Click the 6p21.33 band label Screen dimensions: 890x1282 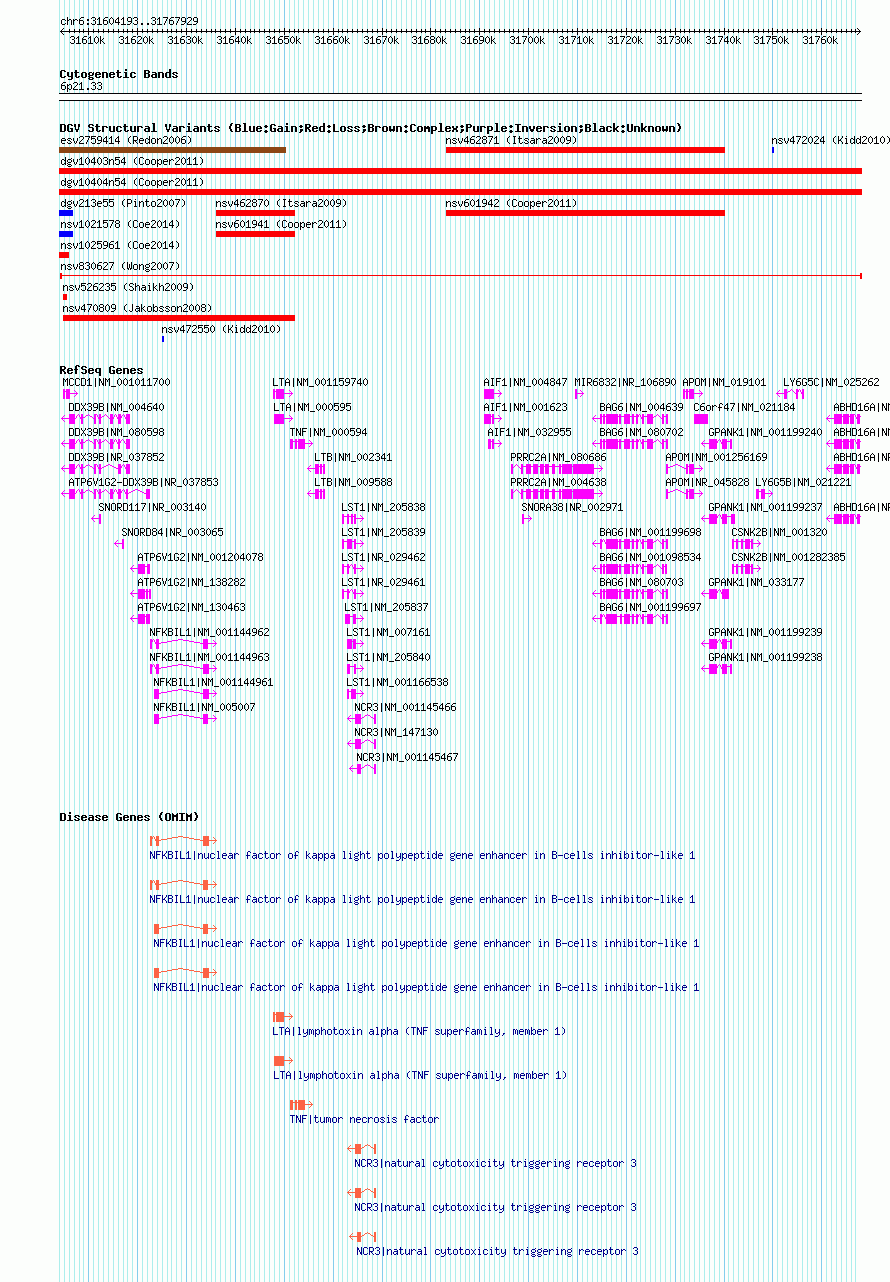(81, 87)
